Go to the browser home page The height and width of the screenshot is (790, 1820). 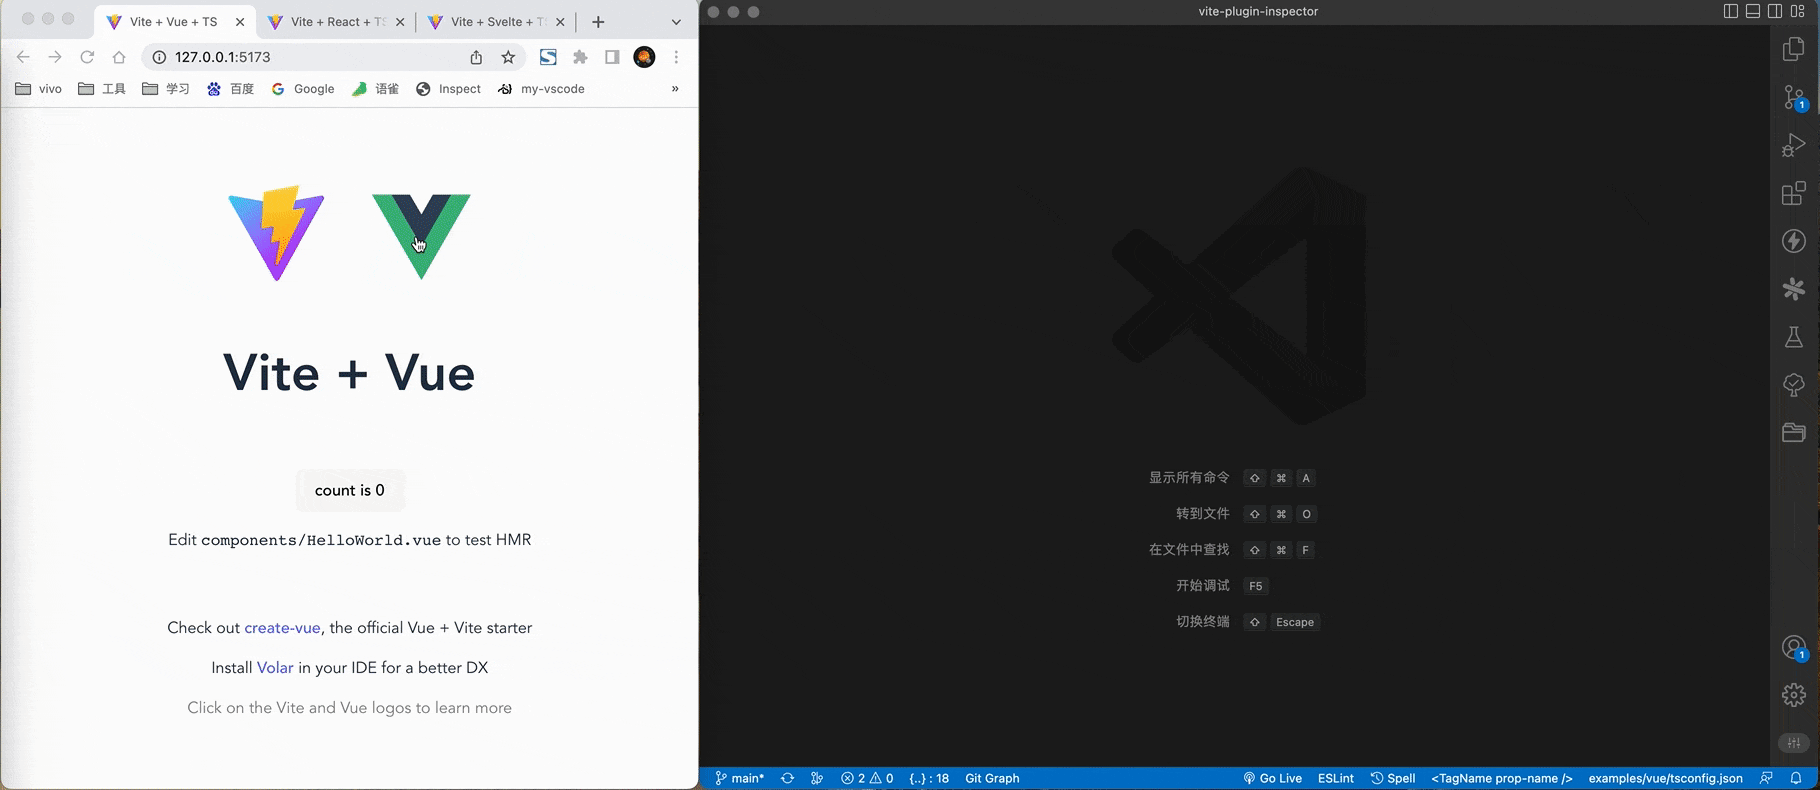tap(119, 57)
